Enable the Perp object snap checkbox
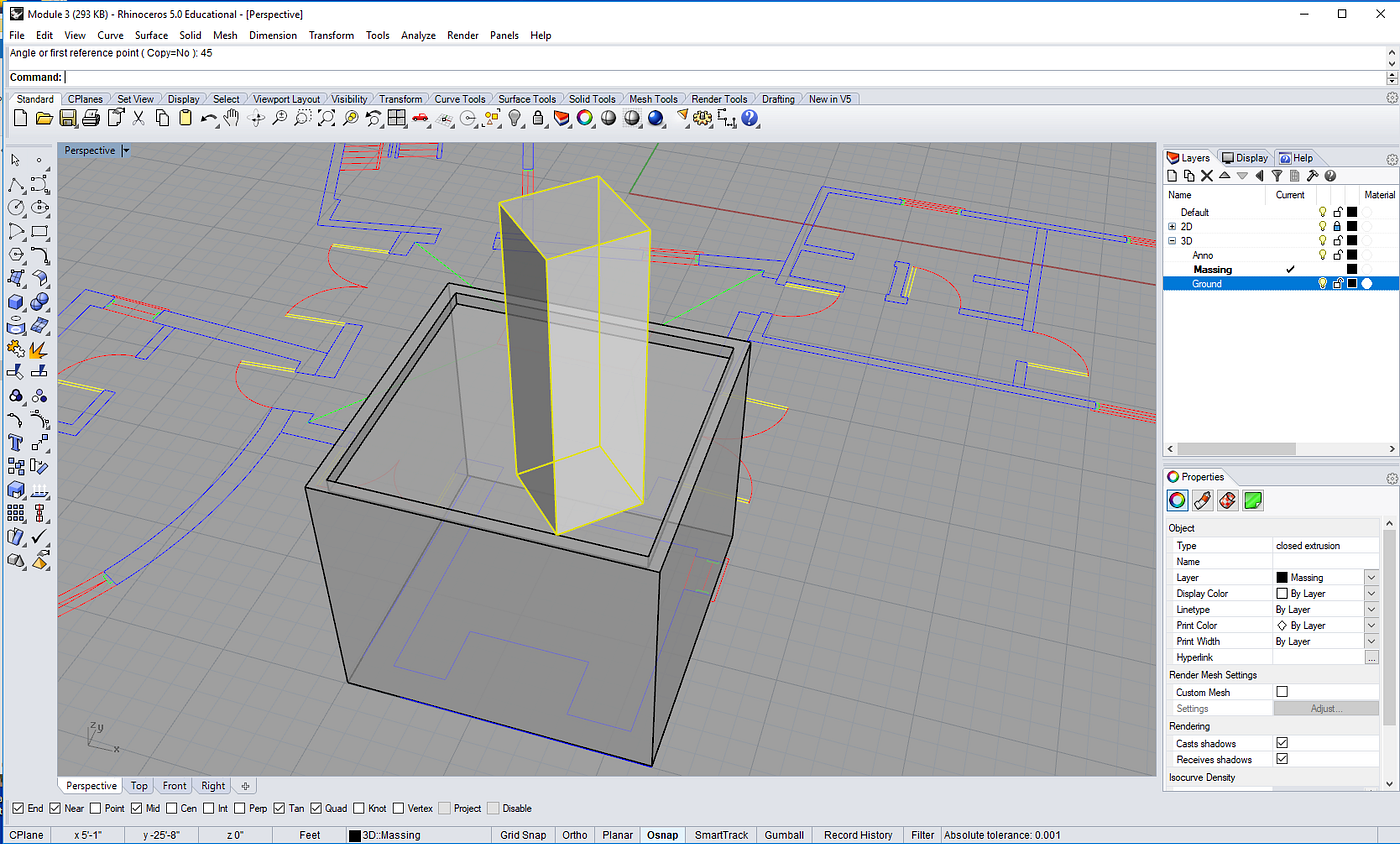This screenshot has height=844, width=1400. coord(238,808)
